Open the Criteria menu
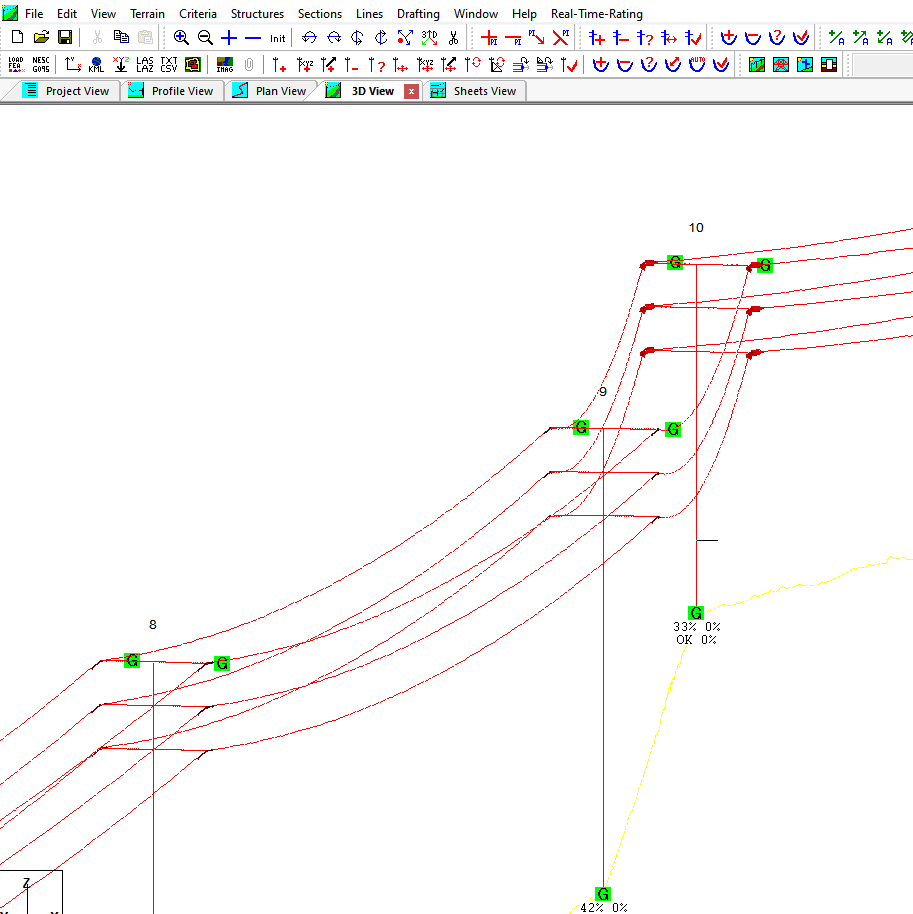 tap(198, 14)
